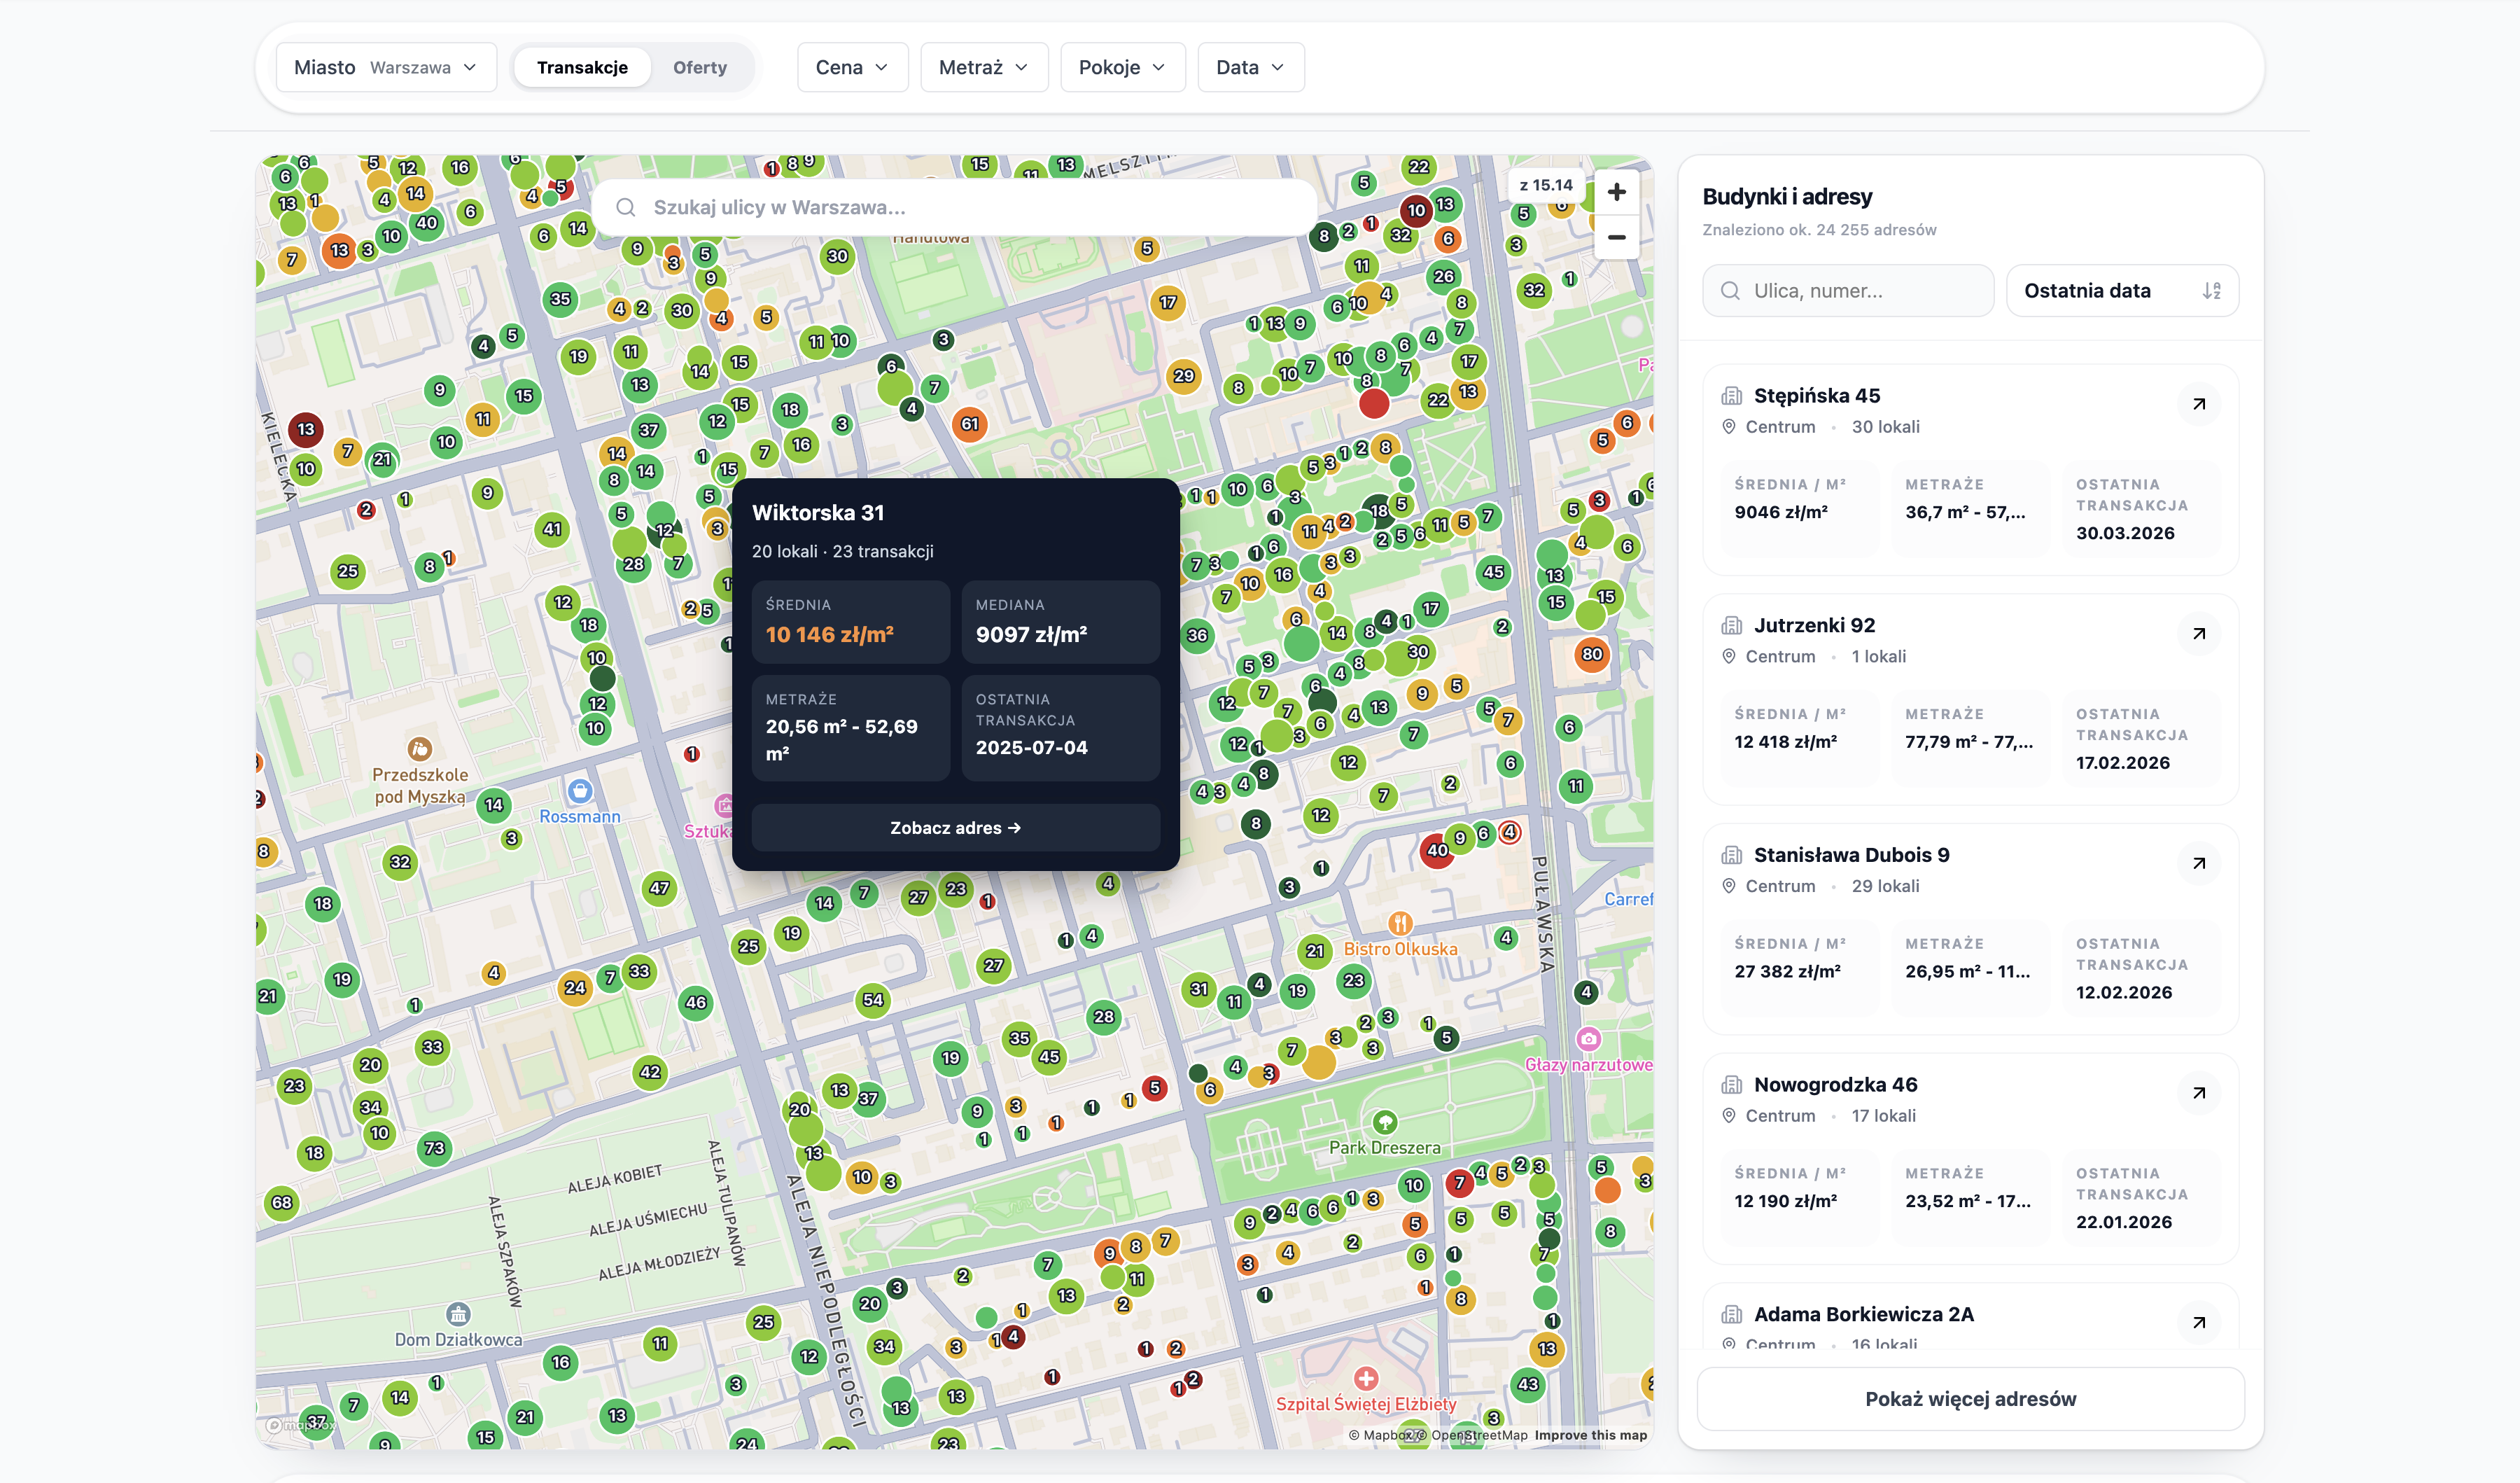Click the 10 146 zł/m² średnia value in popup
The width and height of the screenshot is (2520, 1483).
point(829,635)
